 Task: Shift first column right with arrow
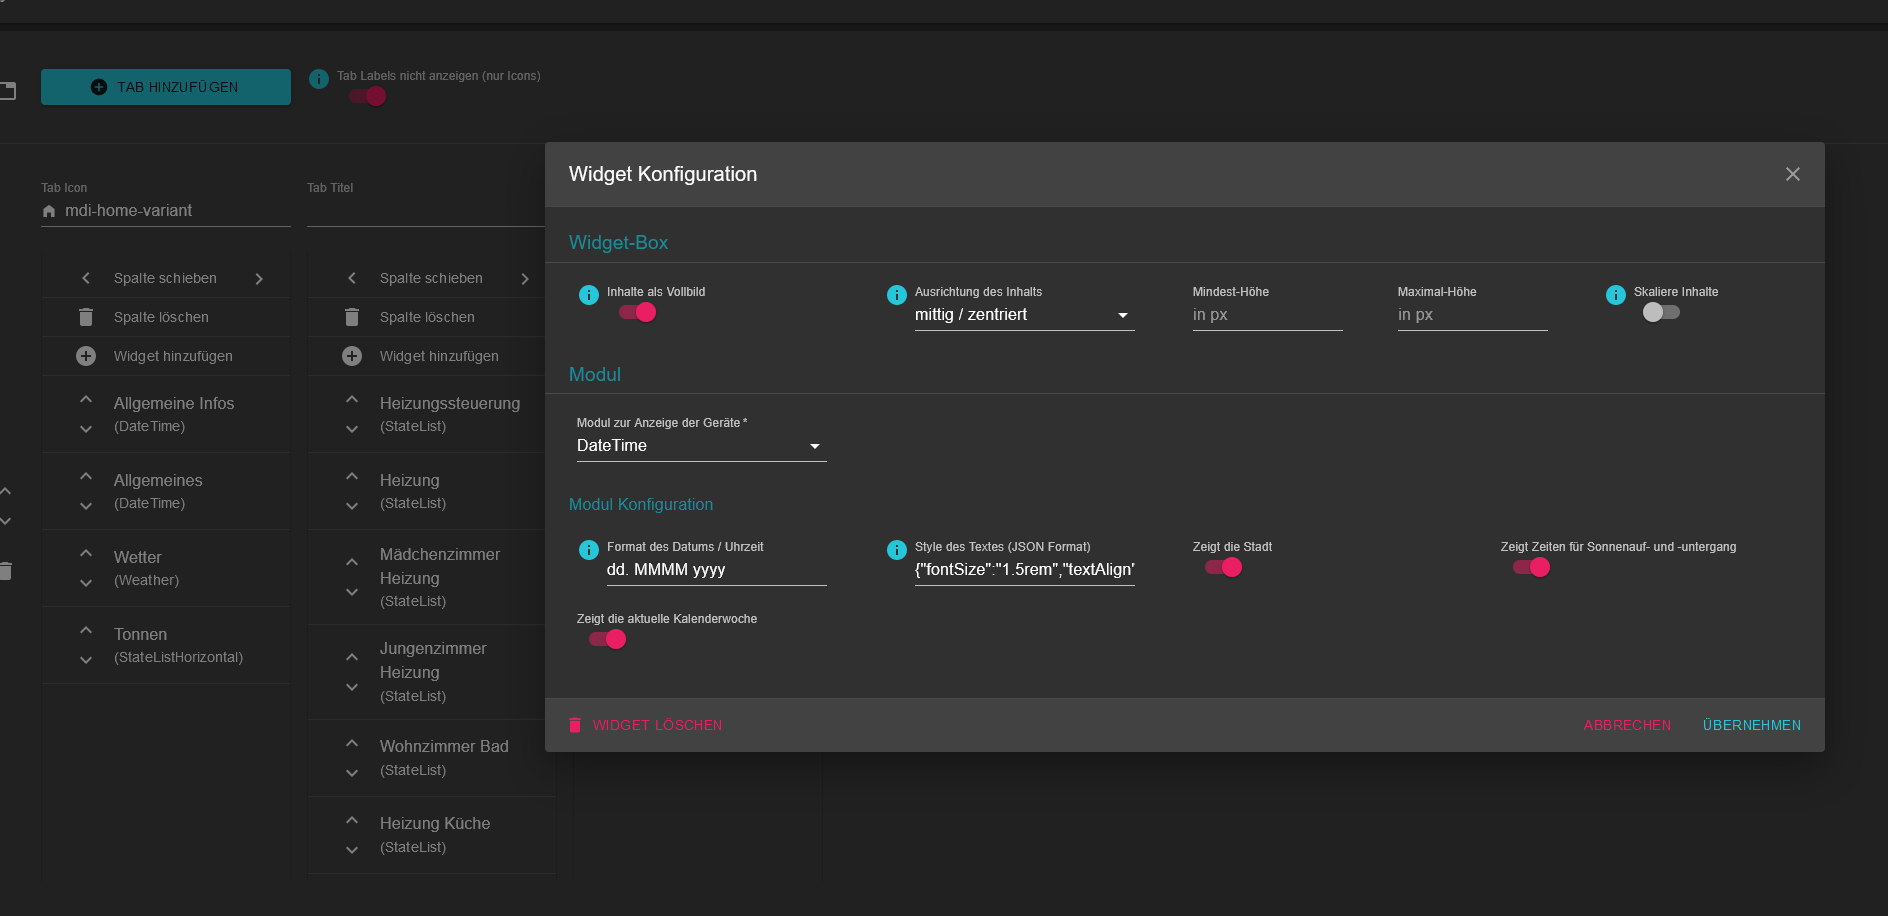[x=259, y=278]
